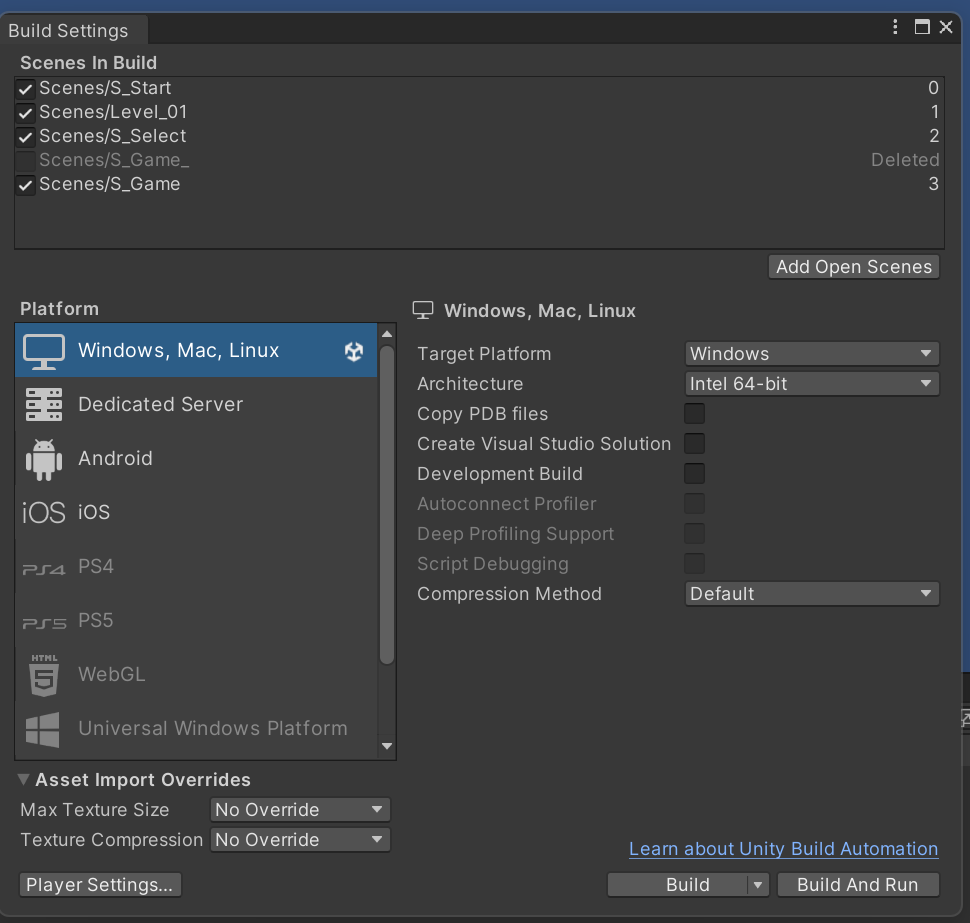
Task: Open the Compression Method dropdown
Action: [x=812, y=594]
